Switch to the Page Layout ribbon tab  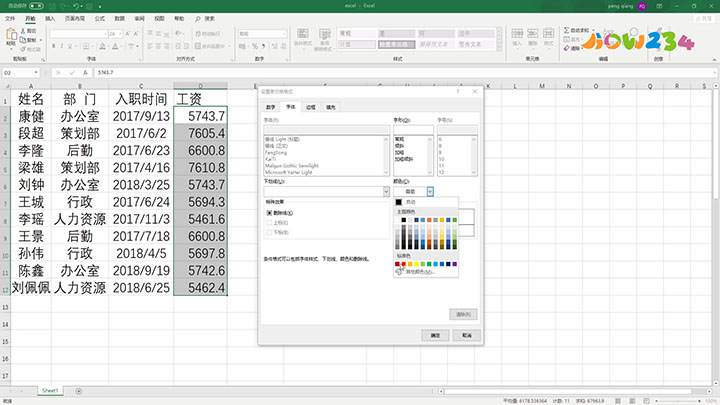[x=75, y=19]
